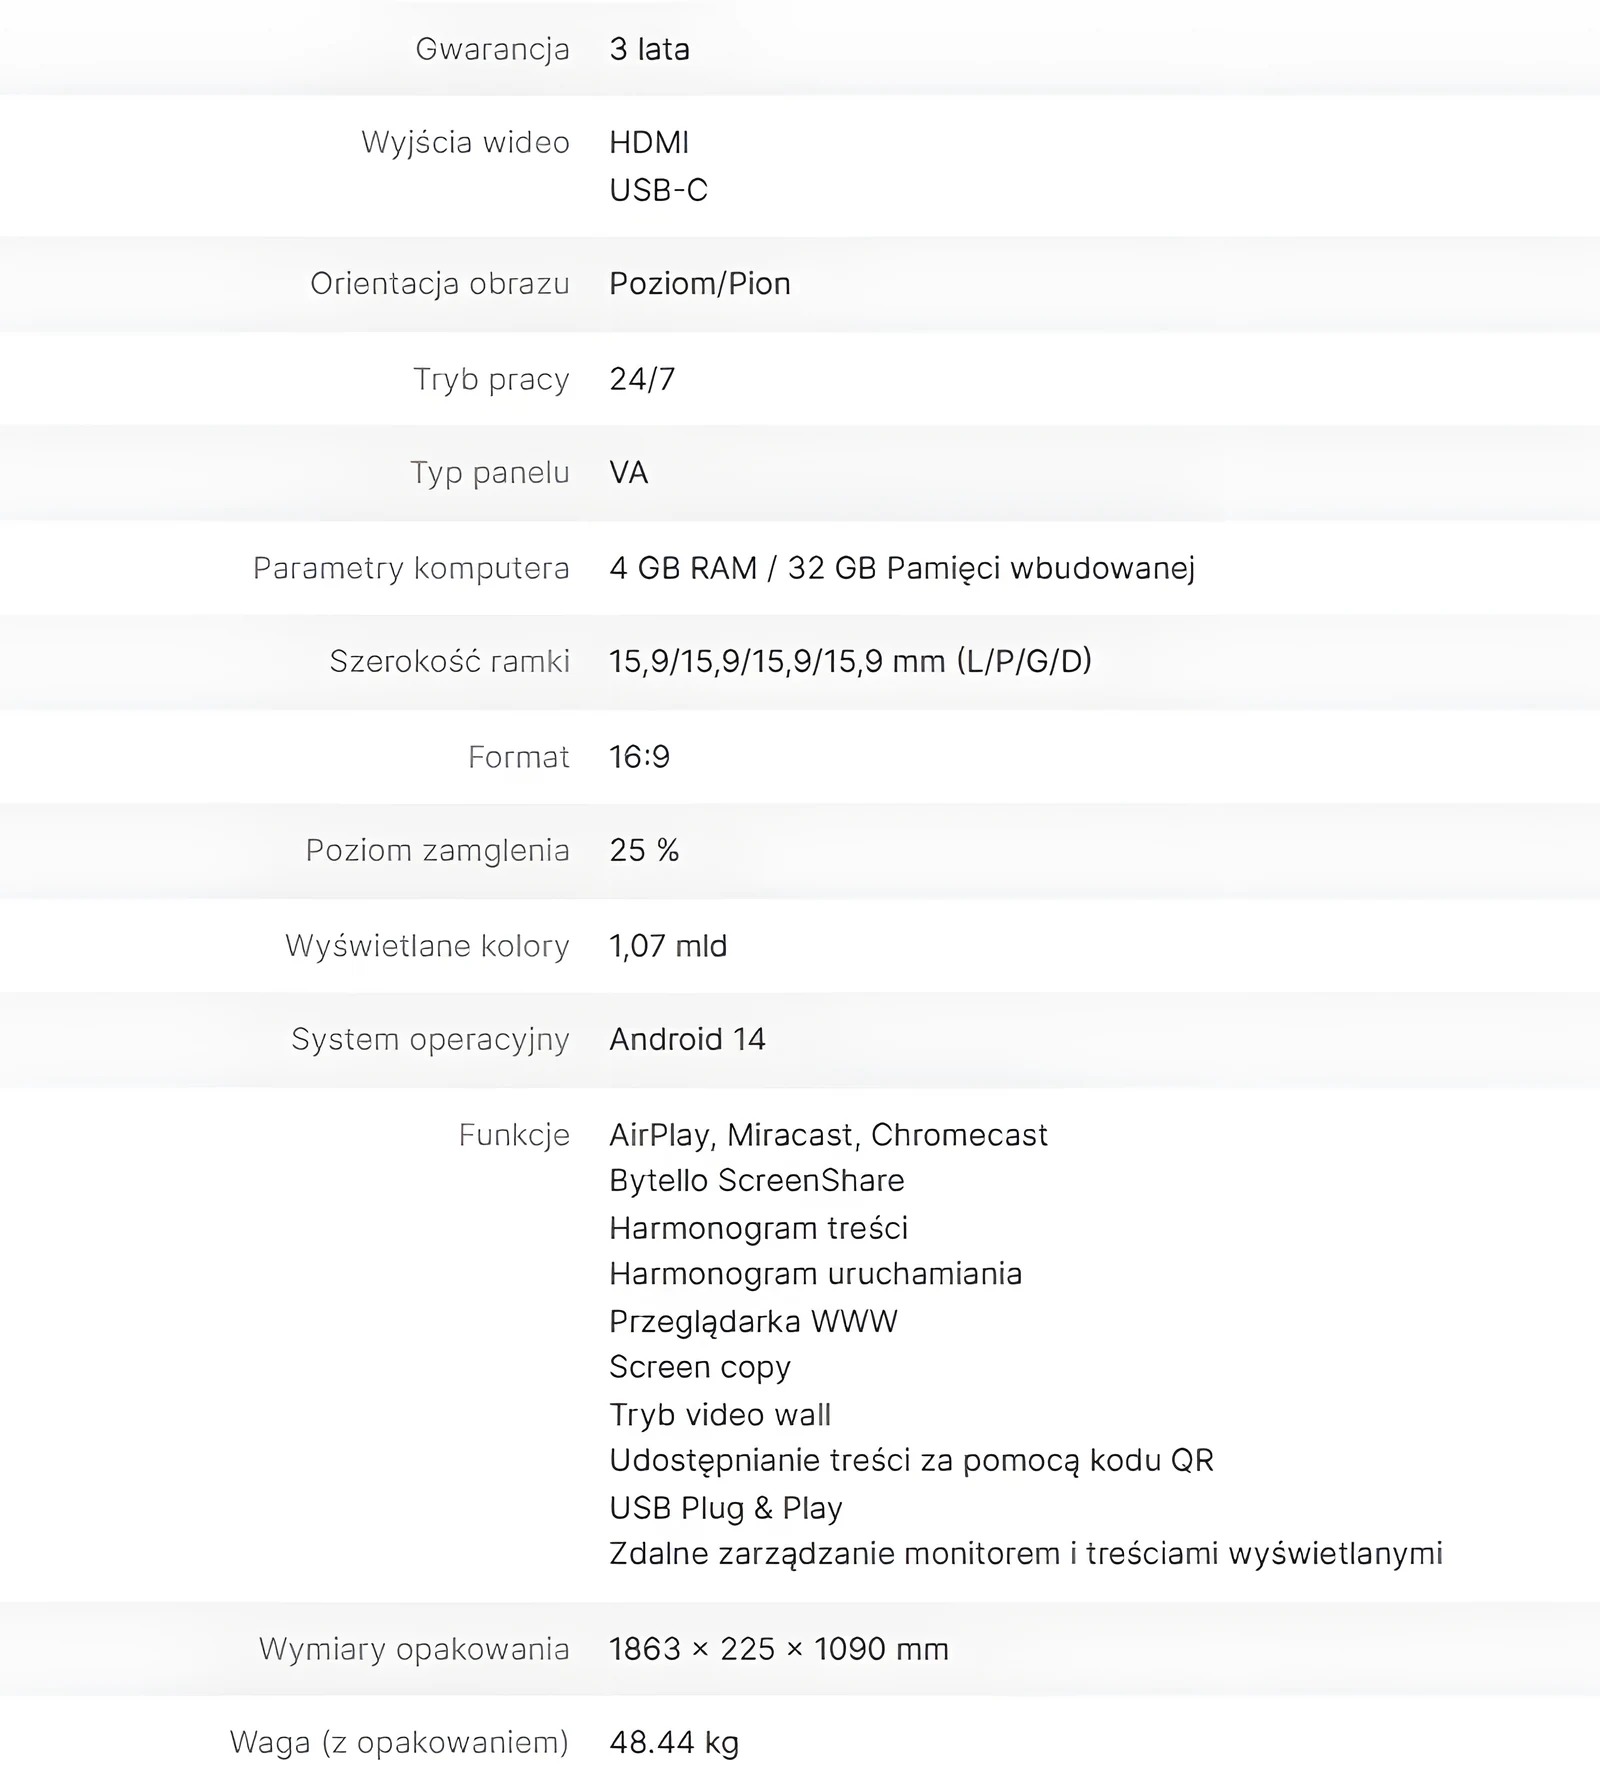
Task: Click the Przeglądarka WWW function entry
Action: point(753,1321)
